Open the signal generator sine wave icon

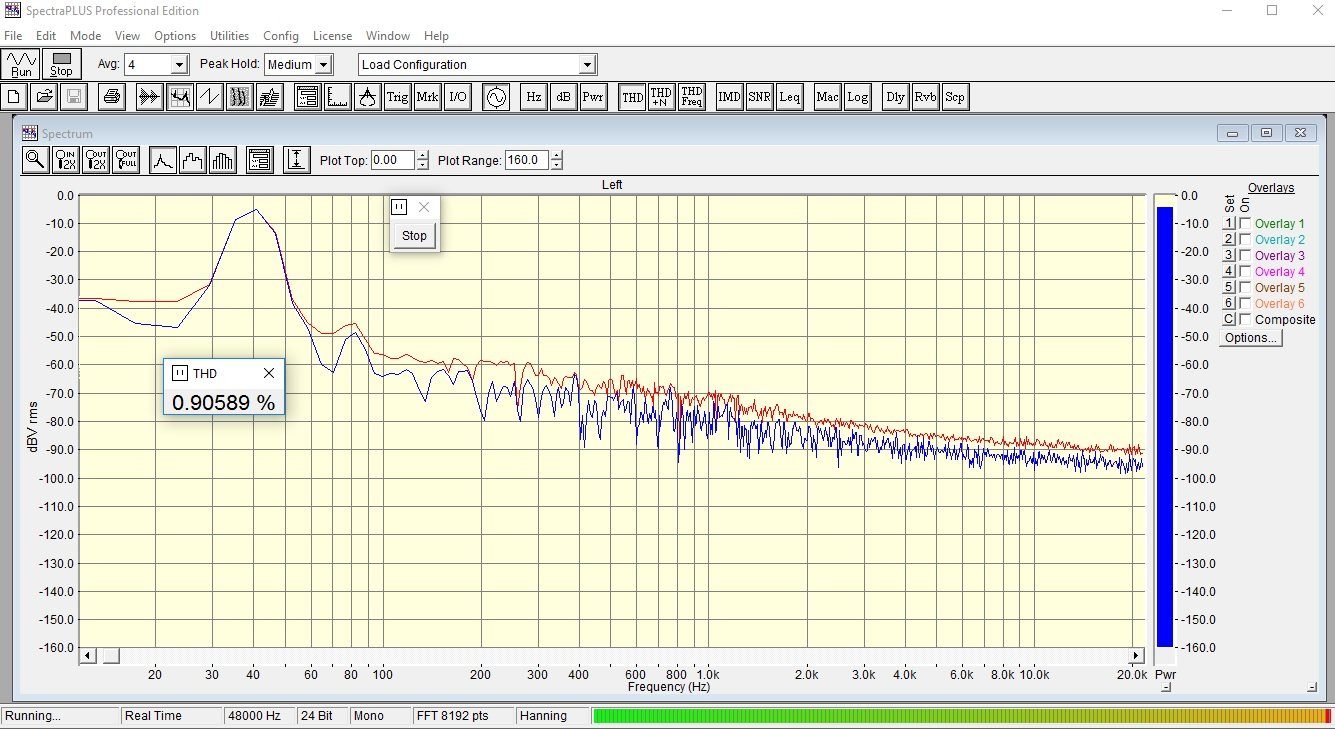(496, 97)
